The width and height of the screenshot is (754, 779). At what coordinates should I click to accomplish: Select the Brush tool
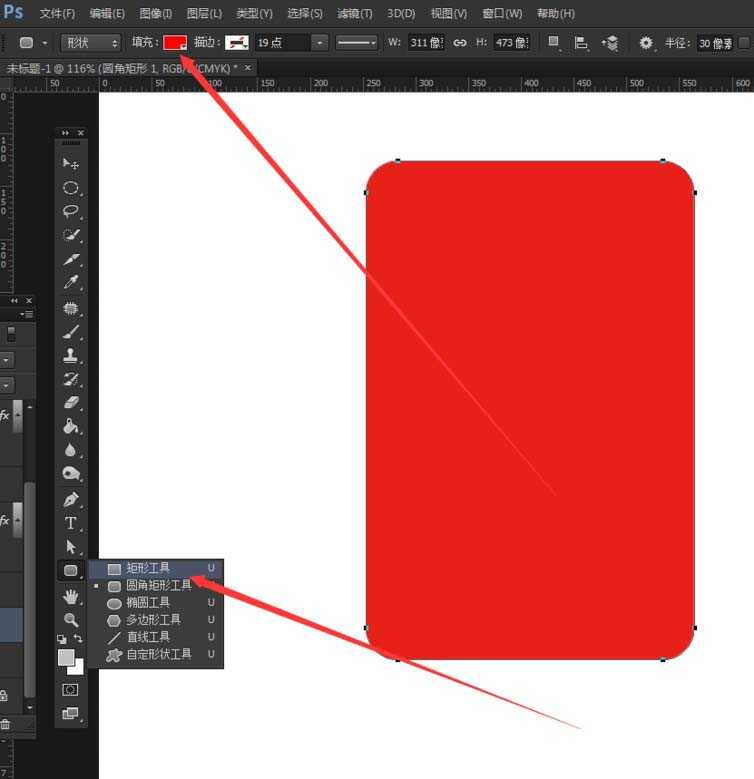coord(70,332)
